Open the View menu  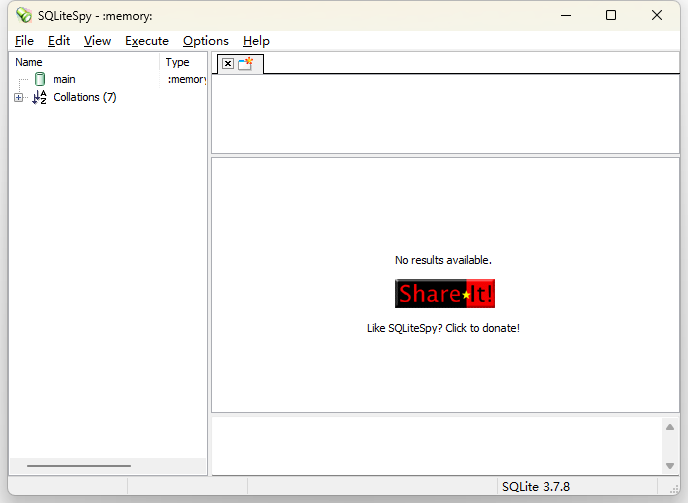pyautogui.click(x=97, y=41)
